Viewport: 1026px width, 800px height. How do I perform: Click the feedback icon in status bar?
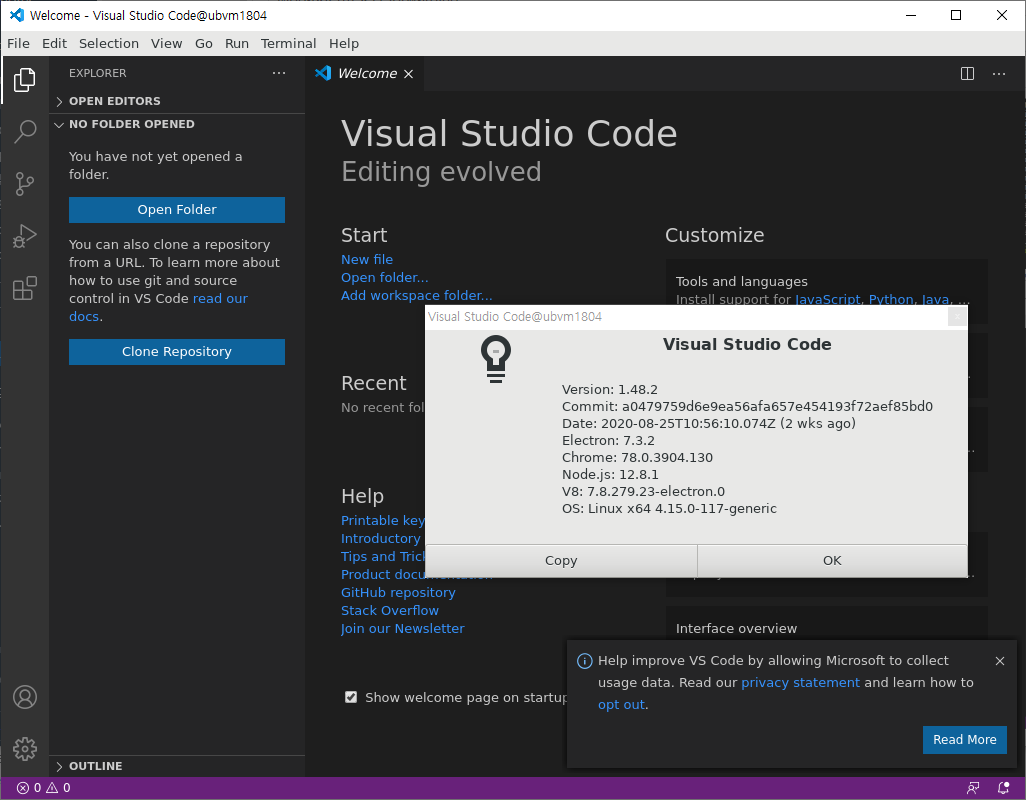pyautogui.click(x=973, y=788)
